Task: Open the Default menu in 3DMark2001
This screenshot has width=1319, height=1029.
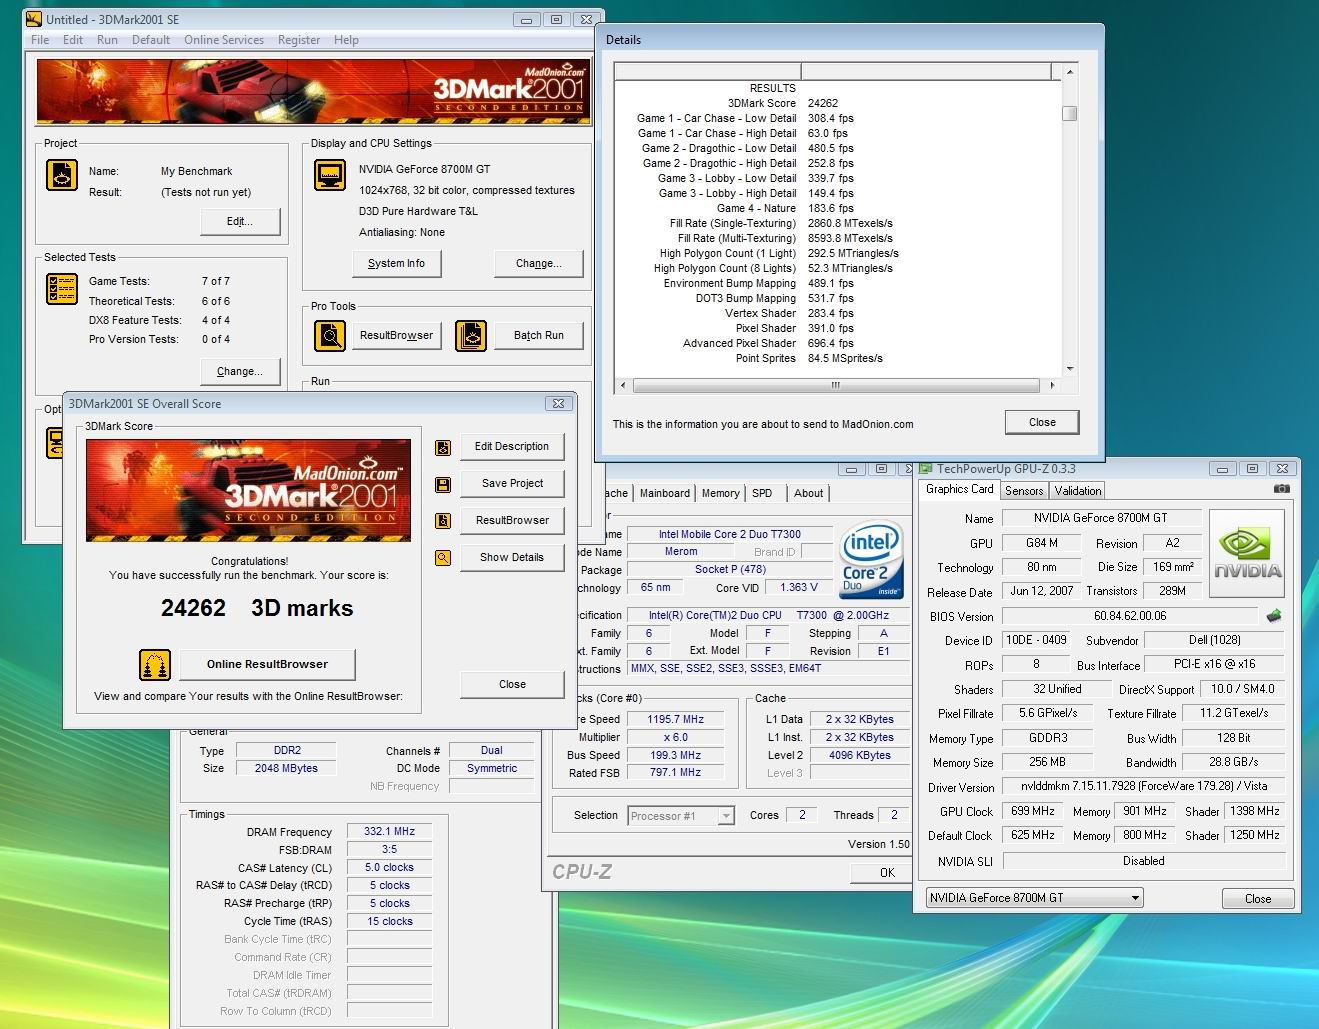Action: pyautogui.click(x=151, y=40)
